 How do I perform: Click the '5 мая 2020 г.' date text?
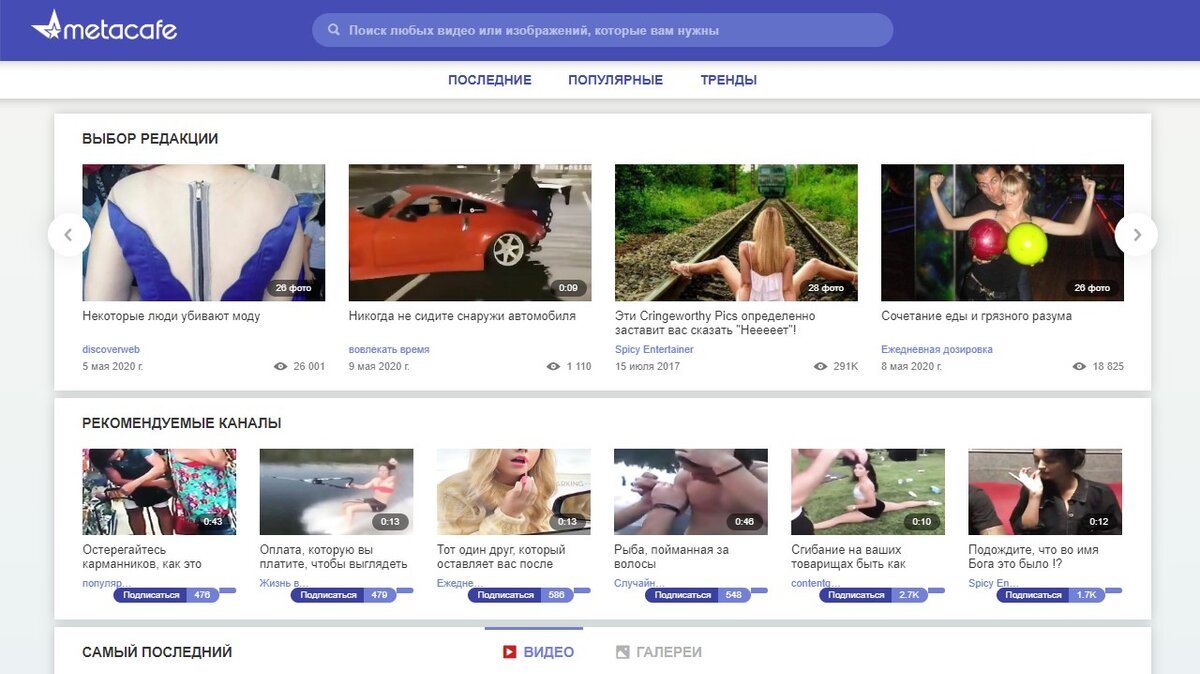113,367
